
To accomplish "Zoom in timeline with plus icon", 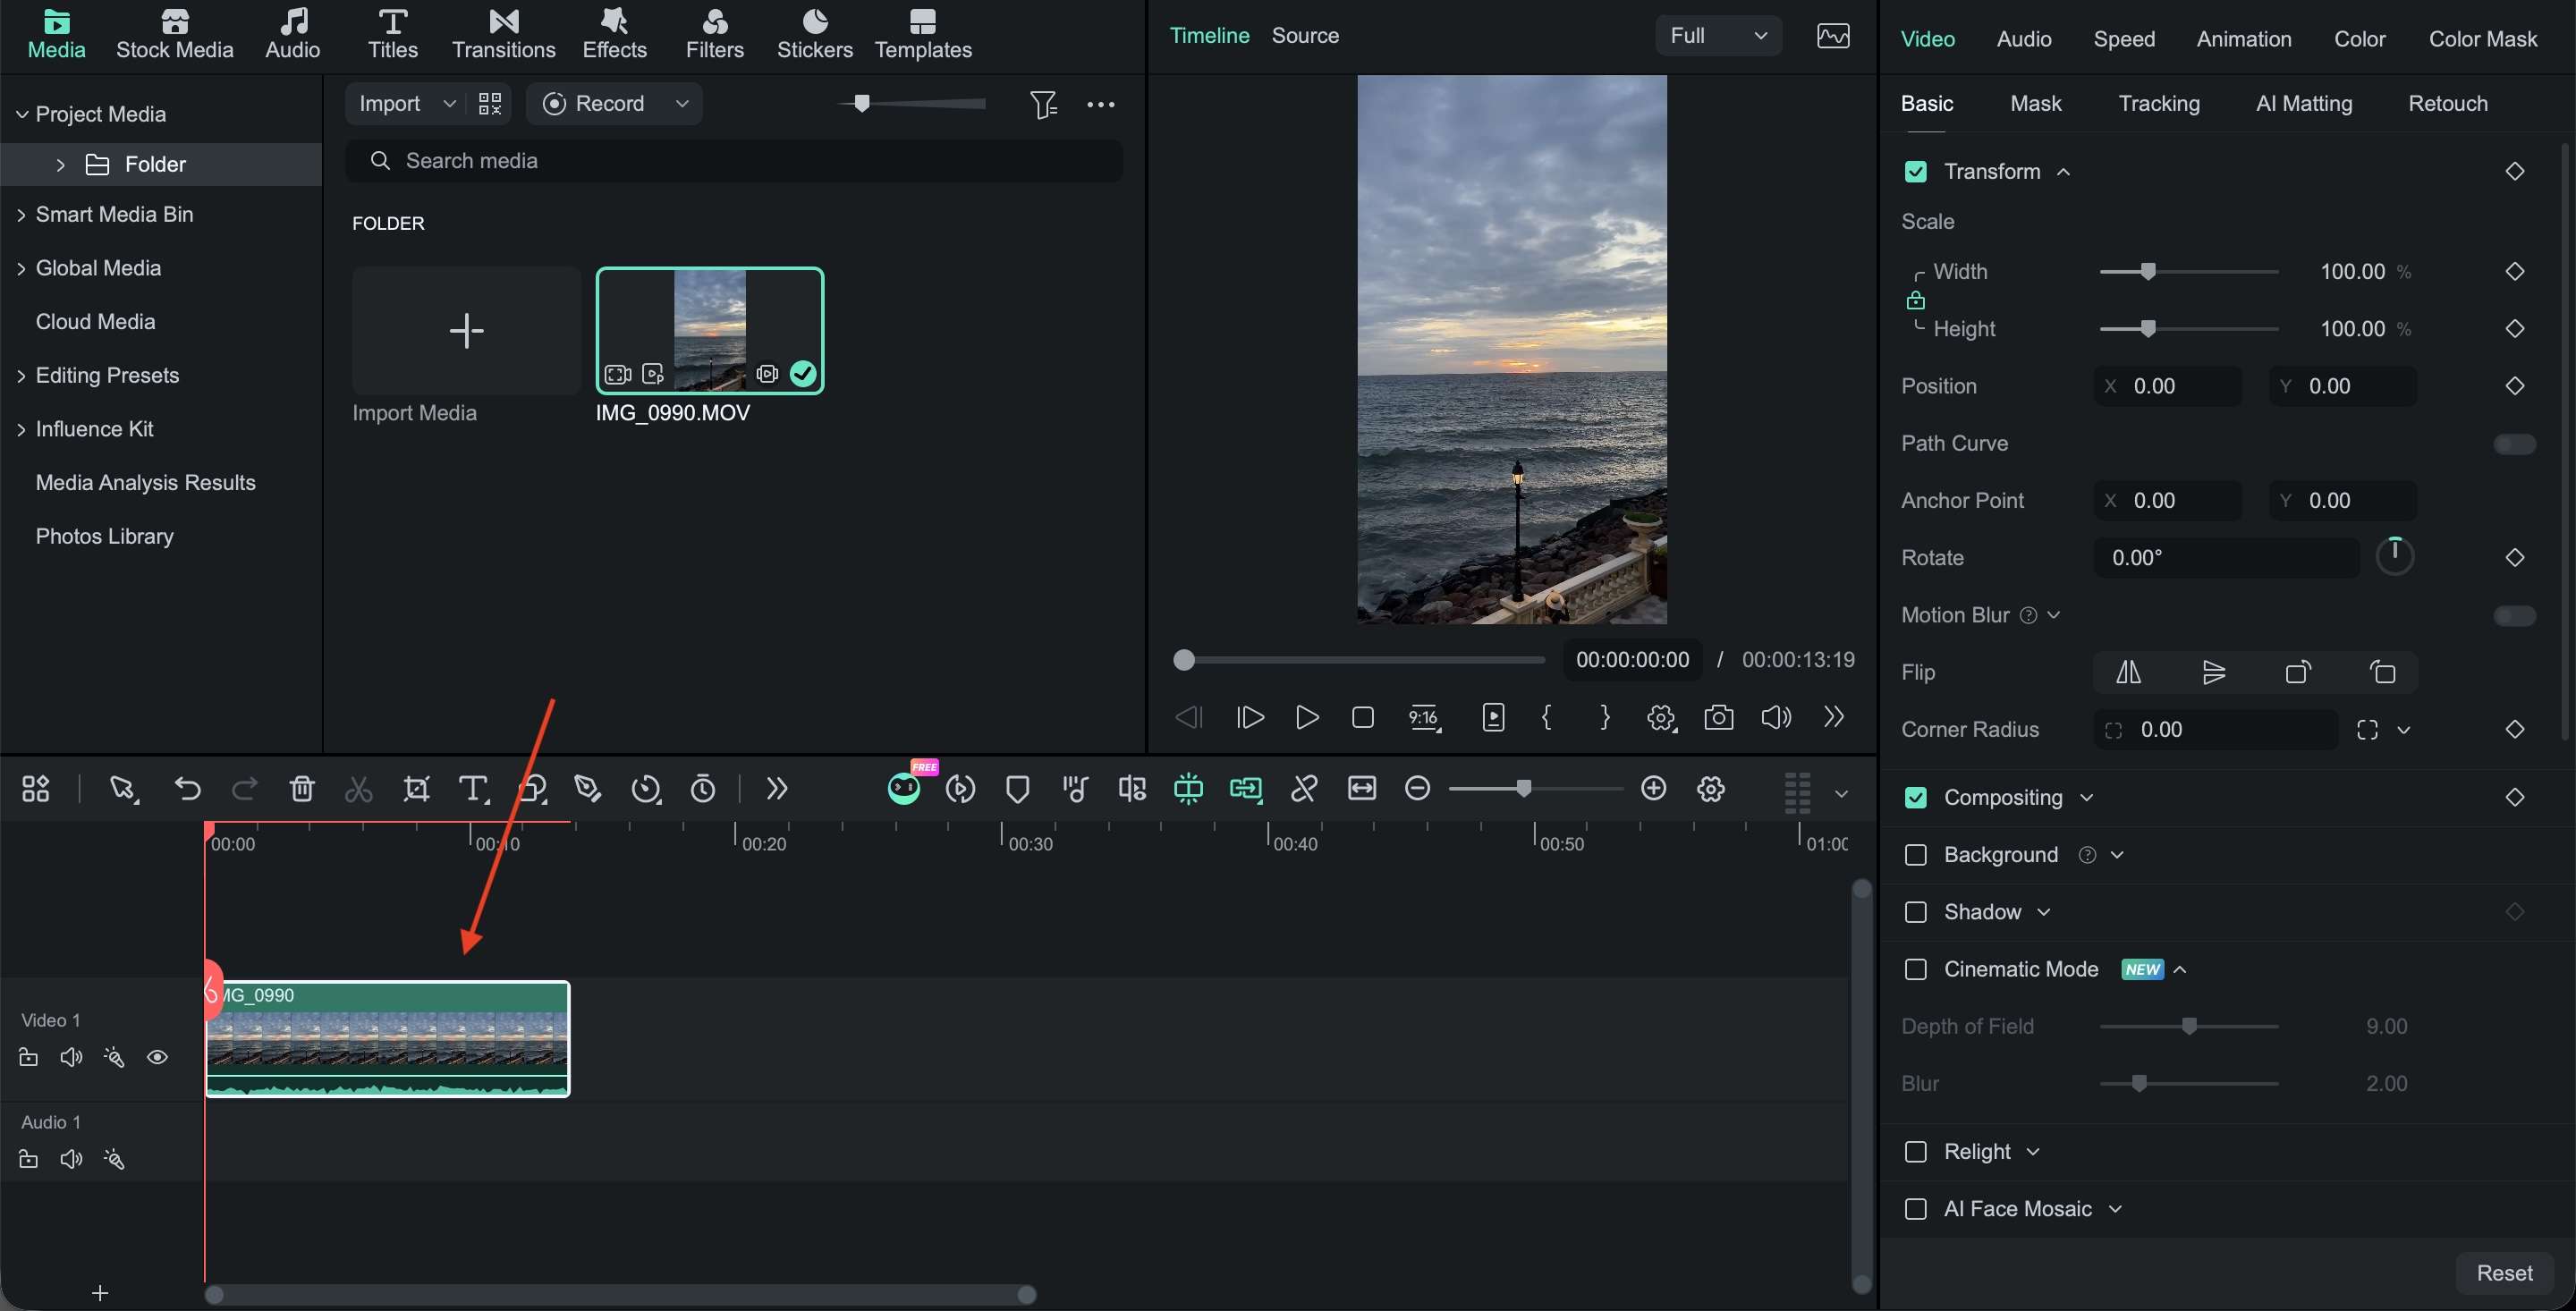I will pyautogui.click(x=1653, y=789).
